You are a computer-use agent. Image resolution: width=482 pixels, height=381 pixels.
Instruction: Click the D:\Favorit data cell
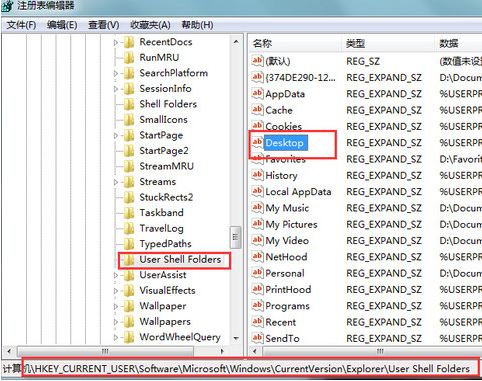(460, 159)
